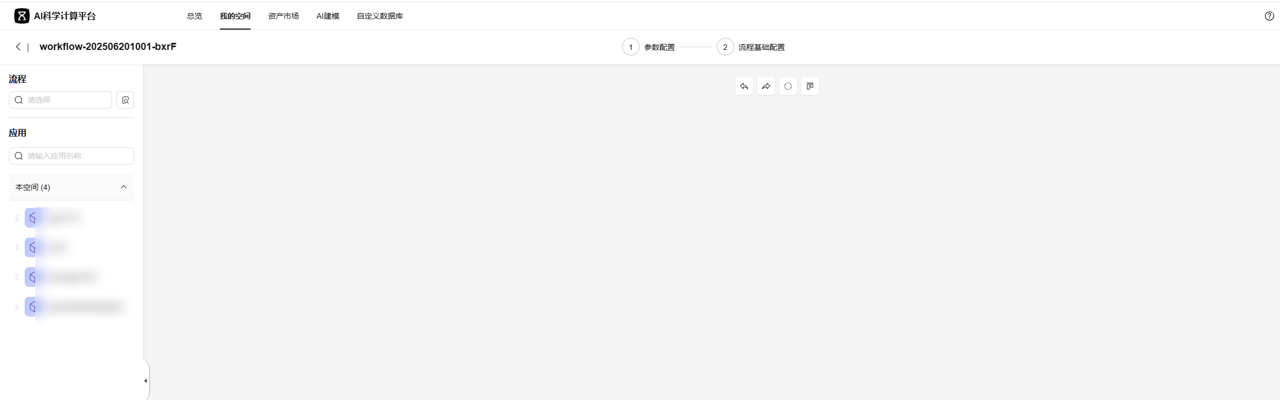Collapse the 本空间 (4) group
Image resolution: width=1280 pixels, height=400 pixels.
pos(71,187)
